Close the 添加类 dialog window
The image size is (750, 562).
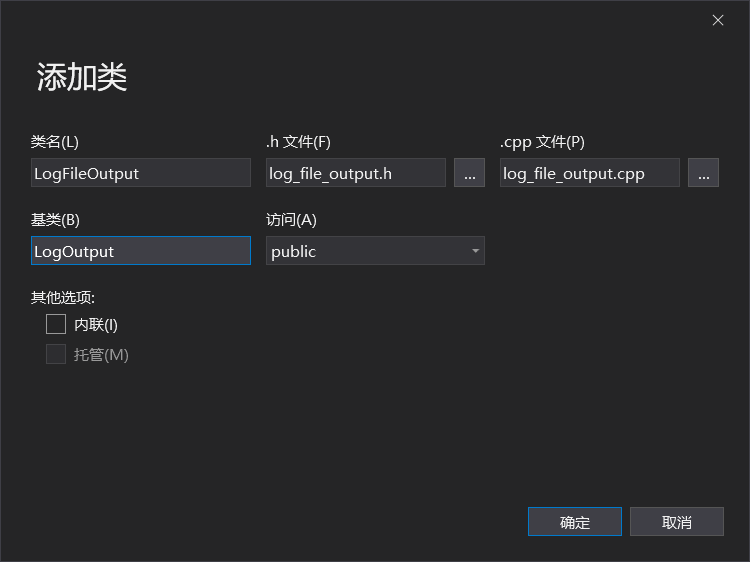[x=718, y=20]
